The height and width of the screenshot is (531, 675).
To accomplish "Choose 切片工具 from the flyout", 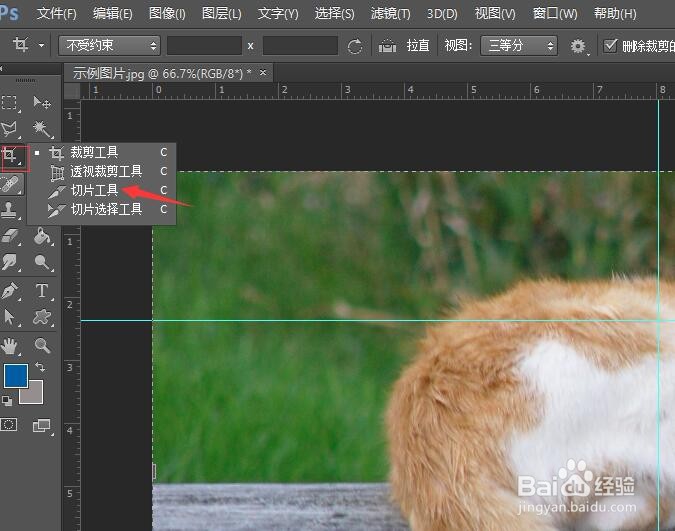I will (102, 190).
